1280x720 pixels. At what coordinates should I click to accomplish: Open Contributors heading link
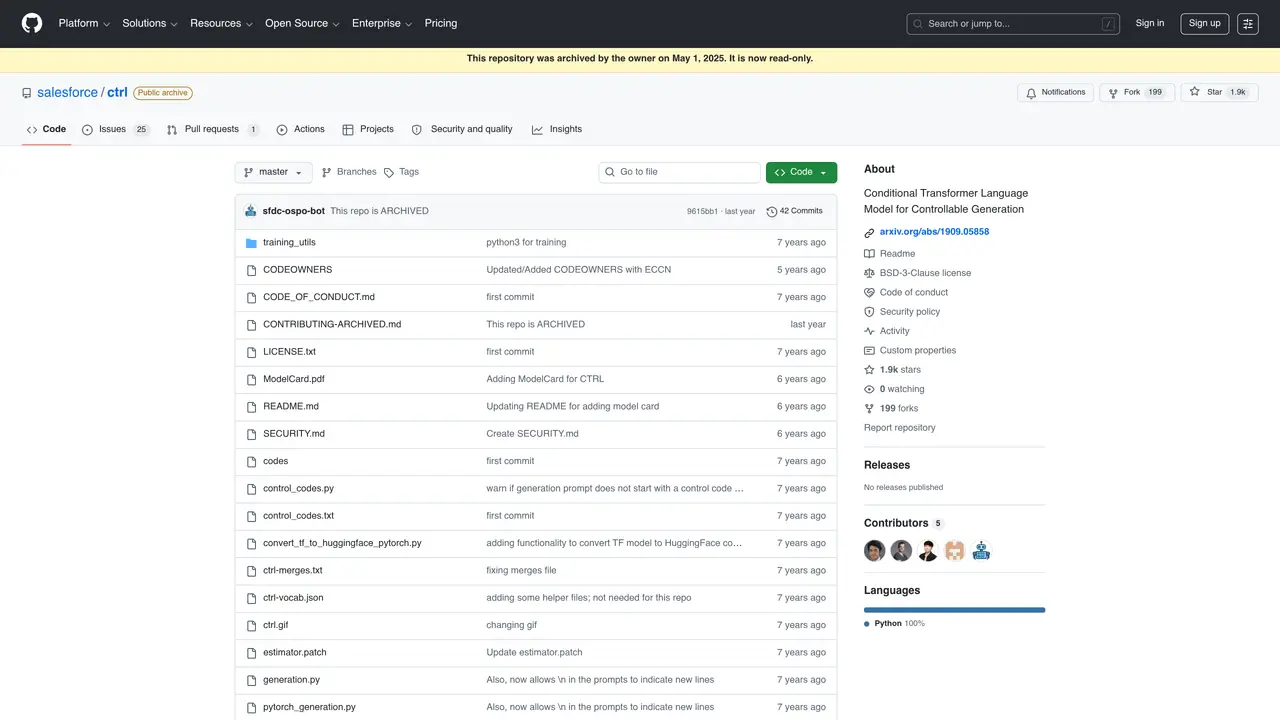tap(903, 523)
